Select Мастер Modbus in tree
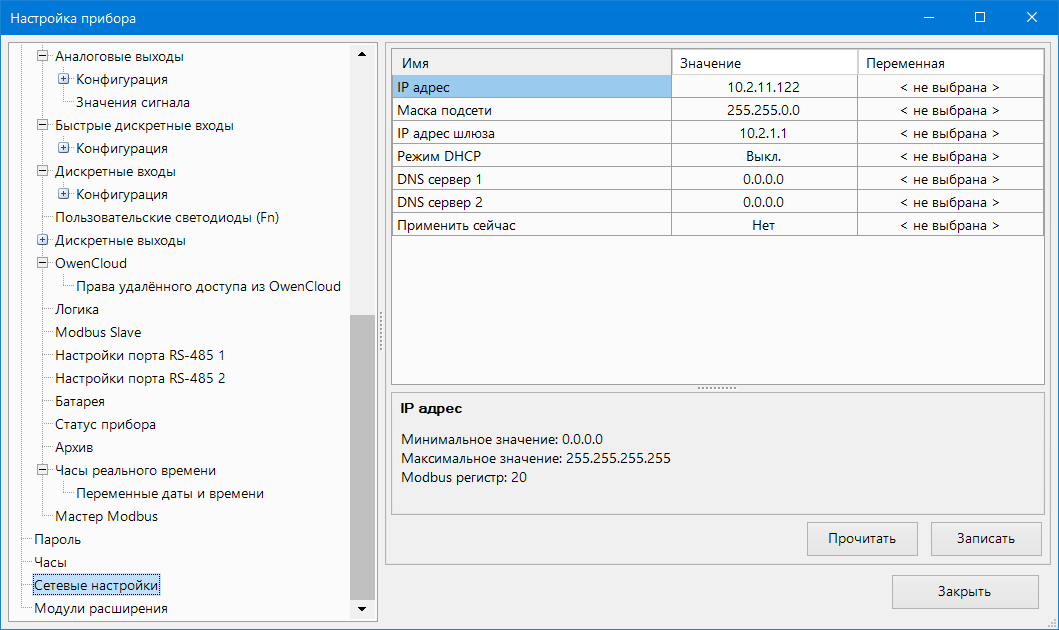 click(106, 517)
